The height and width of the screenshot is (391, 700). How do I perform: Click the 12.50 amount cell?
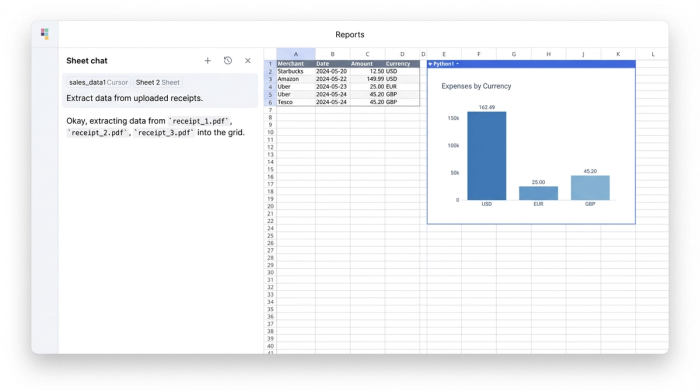point(367,71)
